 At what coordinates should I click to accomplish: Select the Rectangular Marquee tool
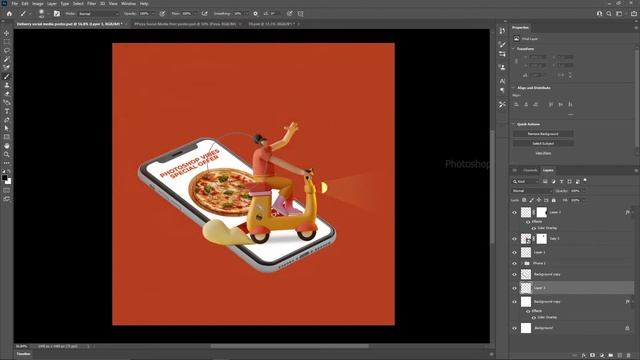7,42
